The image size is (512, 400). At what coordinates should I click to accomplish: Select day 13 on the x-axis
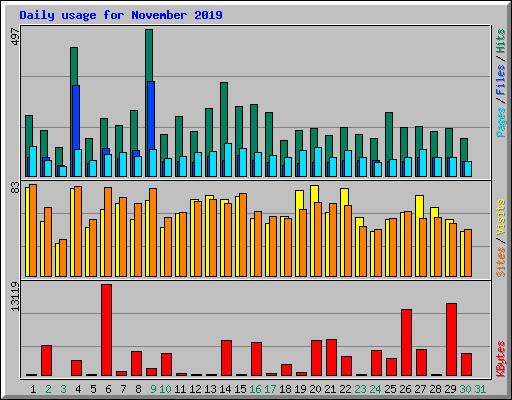point(210,389)
